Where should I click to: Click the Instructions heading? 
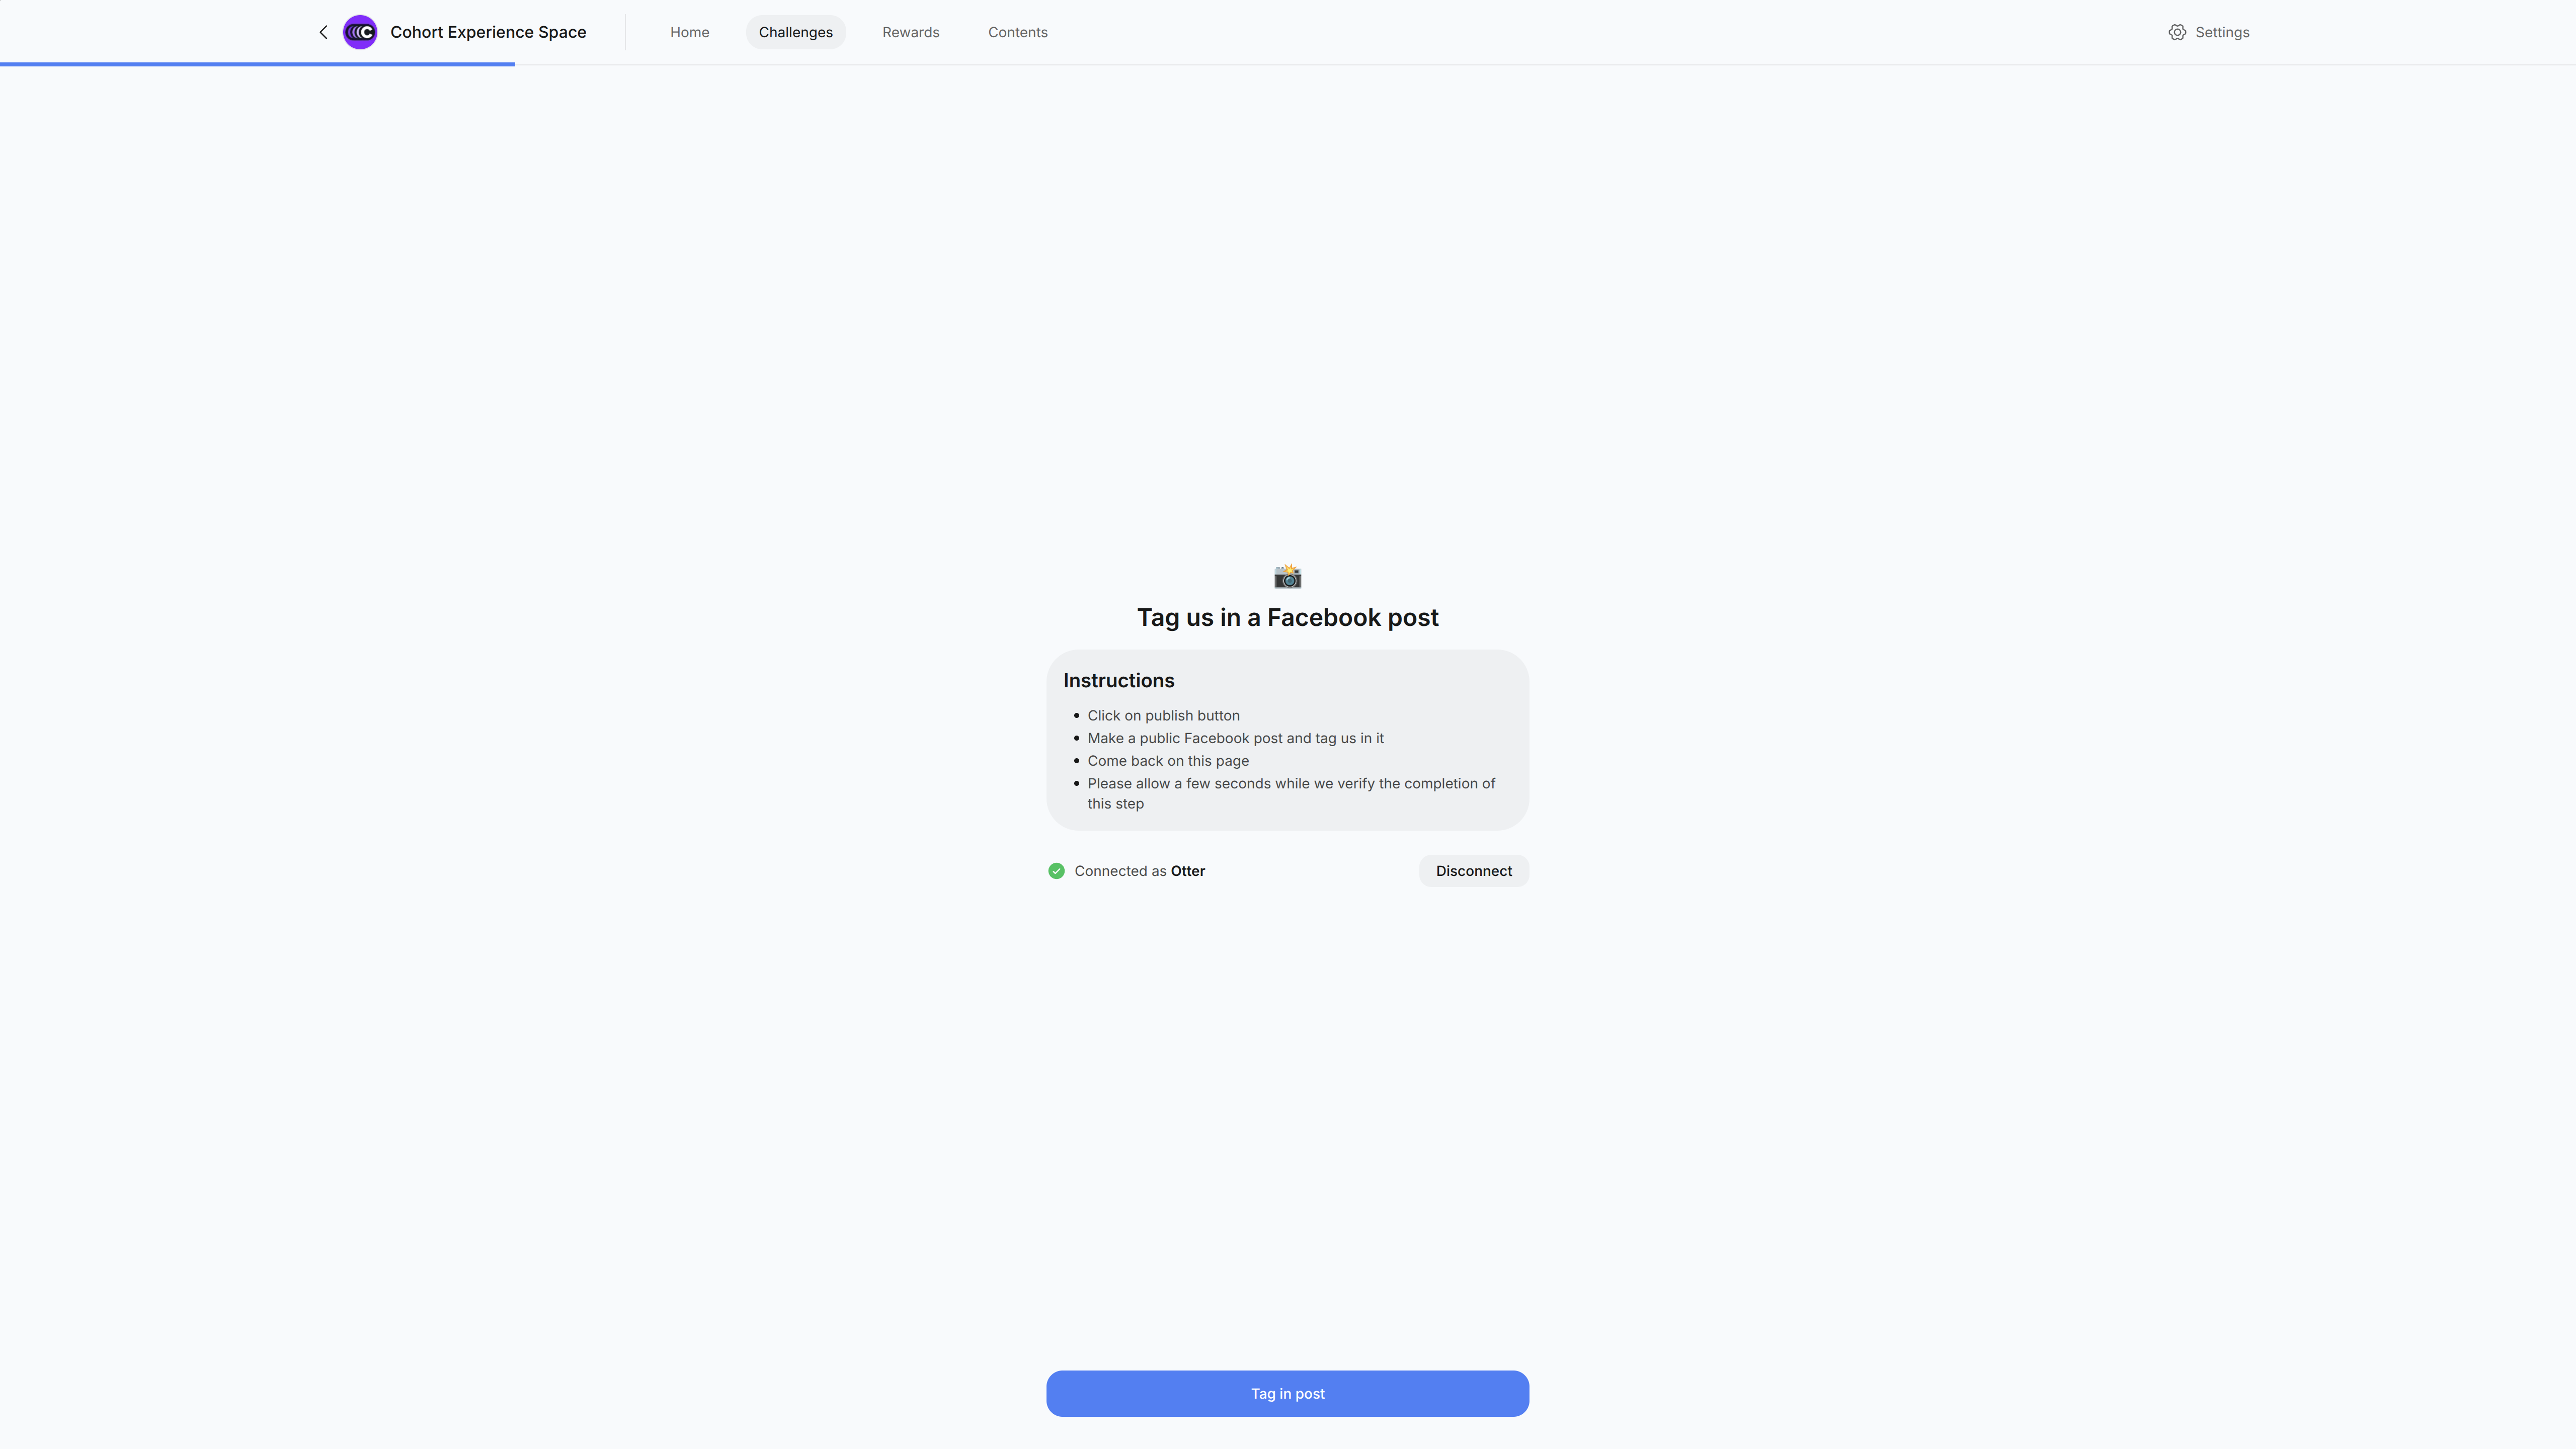pyautogui.click(x=1118, y=680)
